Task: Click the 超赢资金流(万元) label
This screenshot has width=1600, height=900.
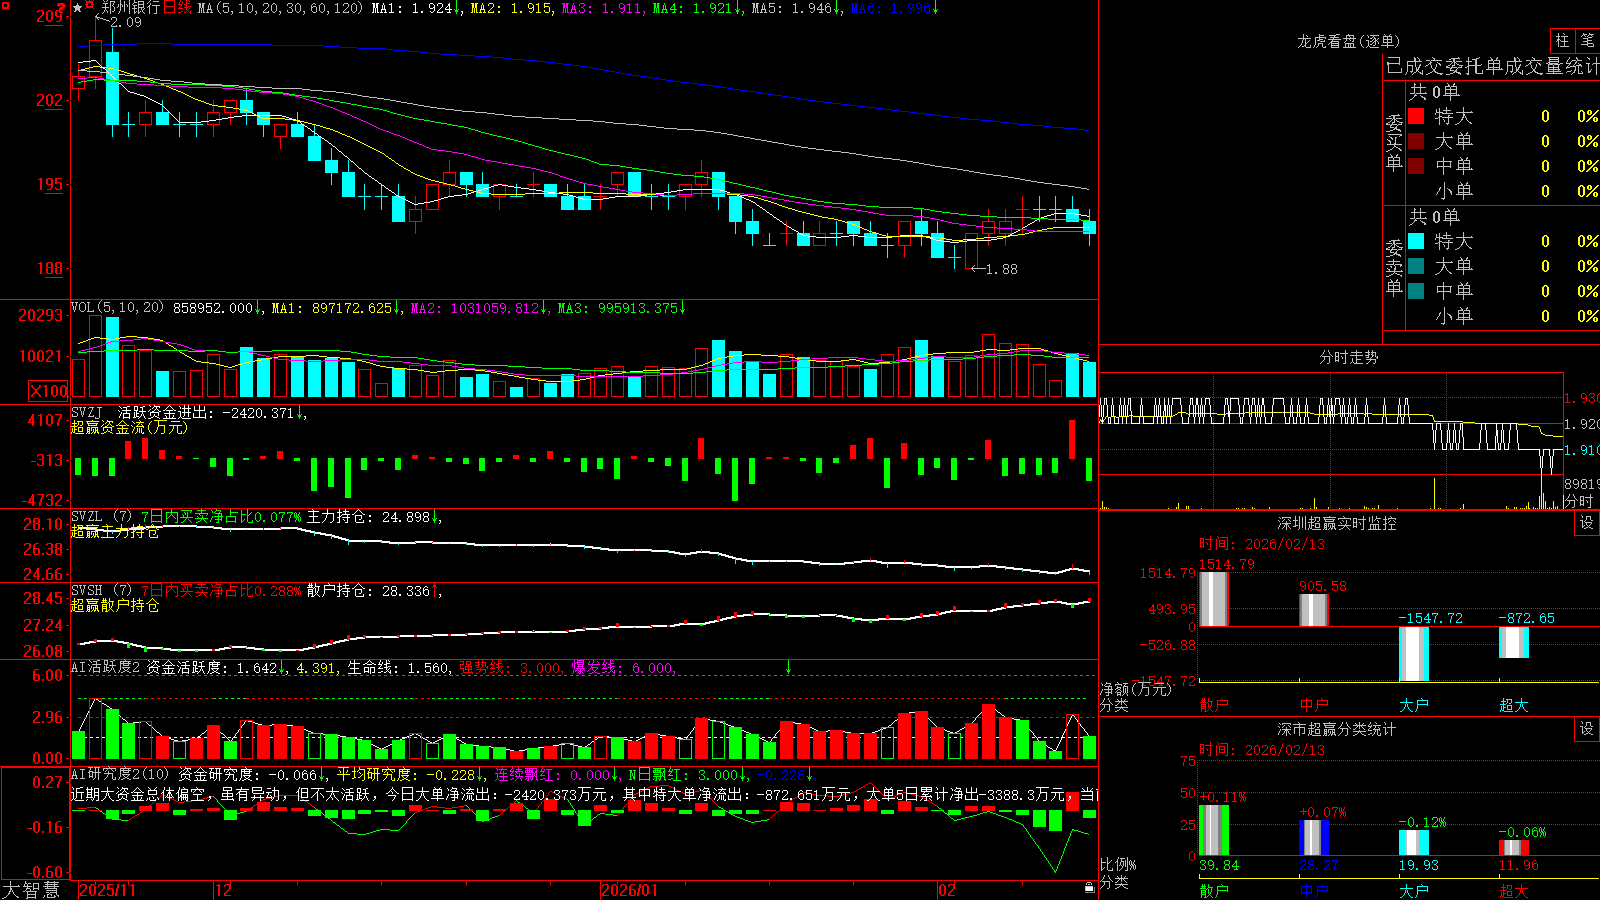Action: (x=129, y=427)
